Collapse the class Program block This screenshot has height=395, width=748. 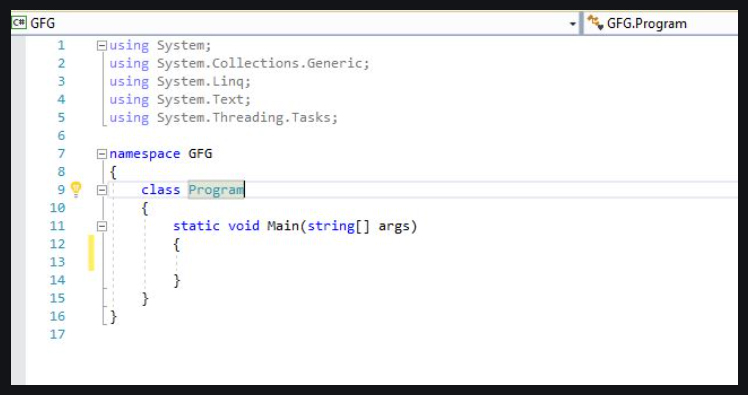tap(102, 190)
